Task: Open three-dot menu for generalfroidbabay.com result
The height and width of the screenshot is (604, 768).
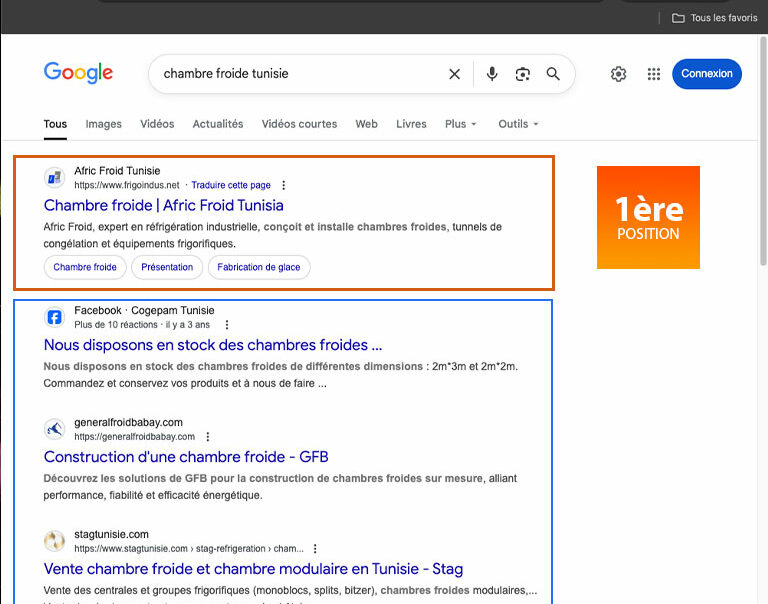Action: click(x=208, y=437)
